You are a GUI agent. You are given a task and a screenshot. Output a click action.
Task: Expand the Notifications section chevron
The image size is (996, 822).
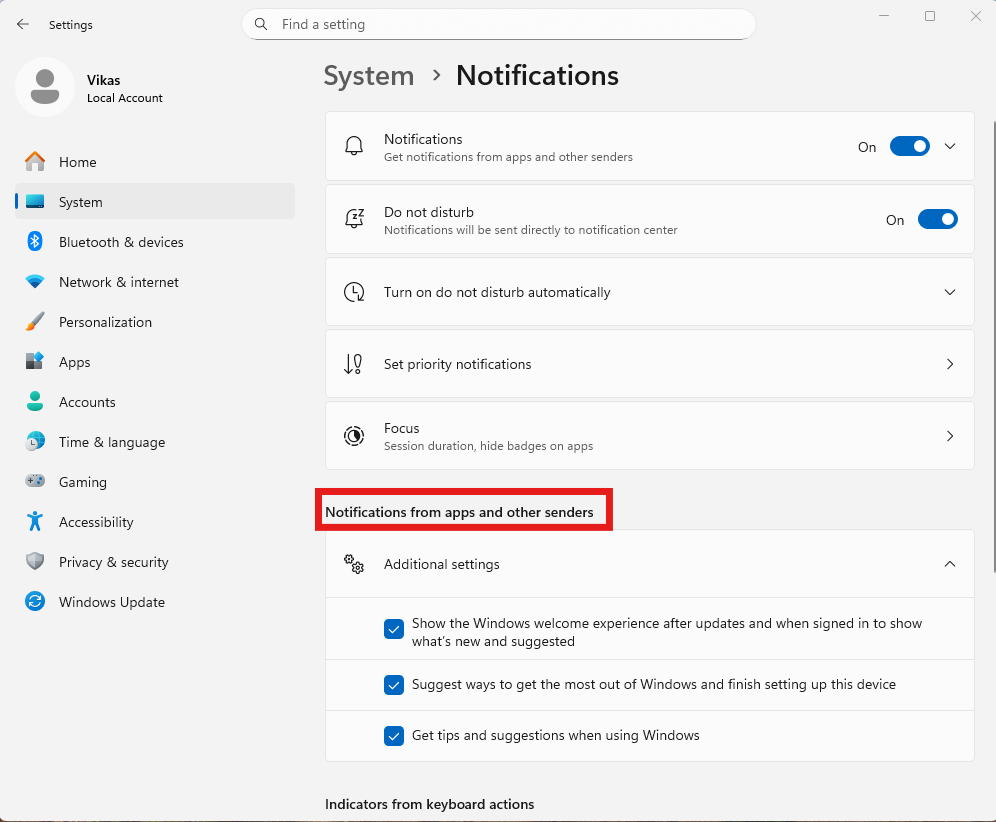click(x=950, y=146)
